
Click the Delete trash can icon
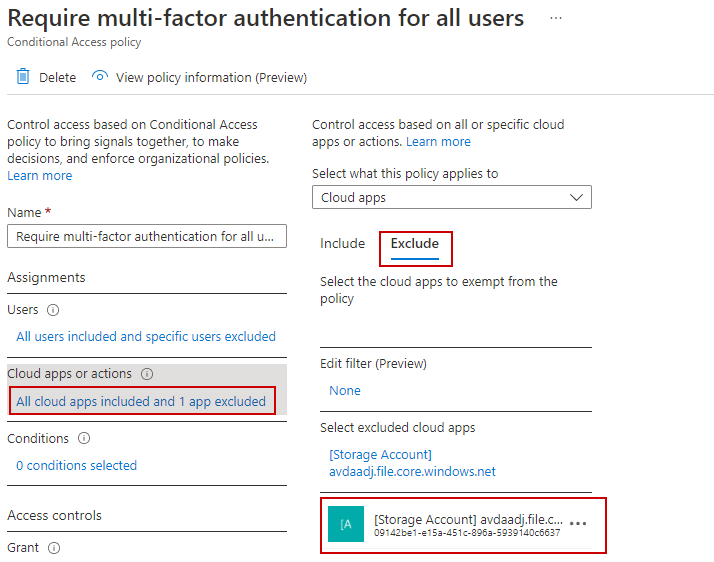click(23, 77)
